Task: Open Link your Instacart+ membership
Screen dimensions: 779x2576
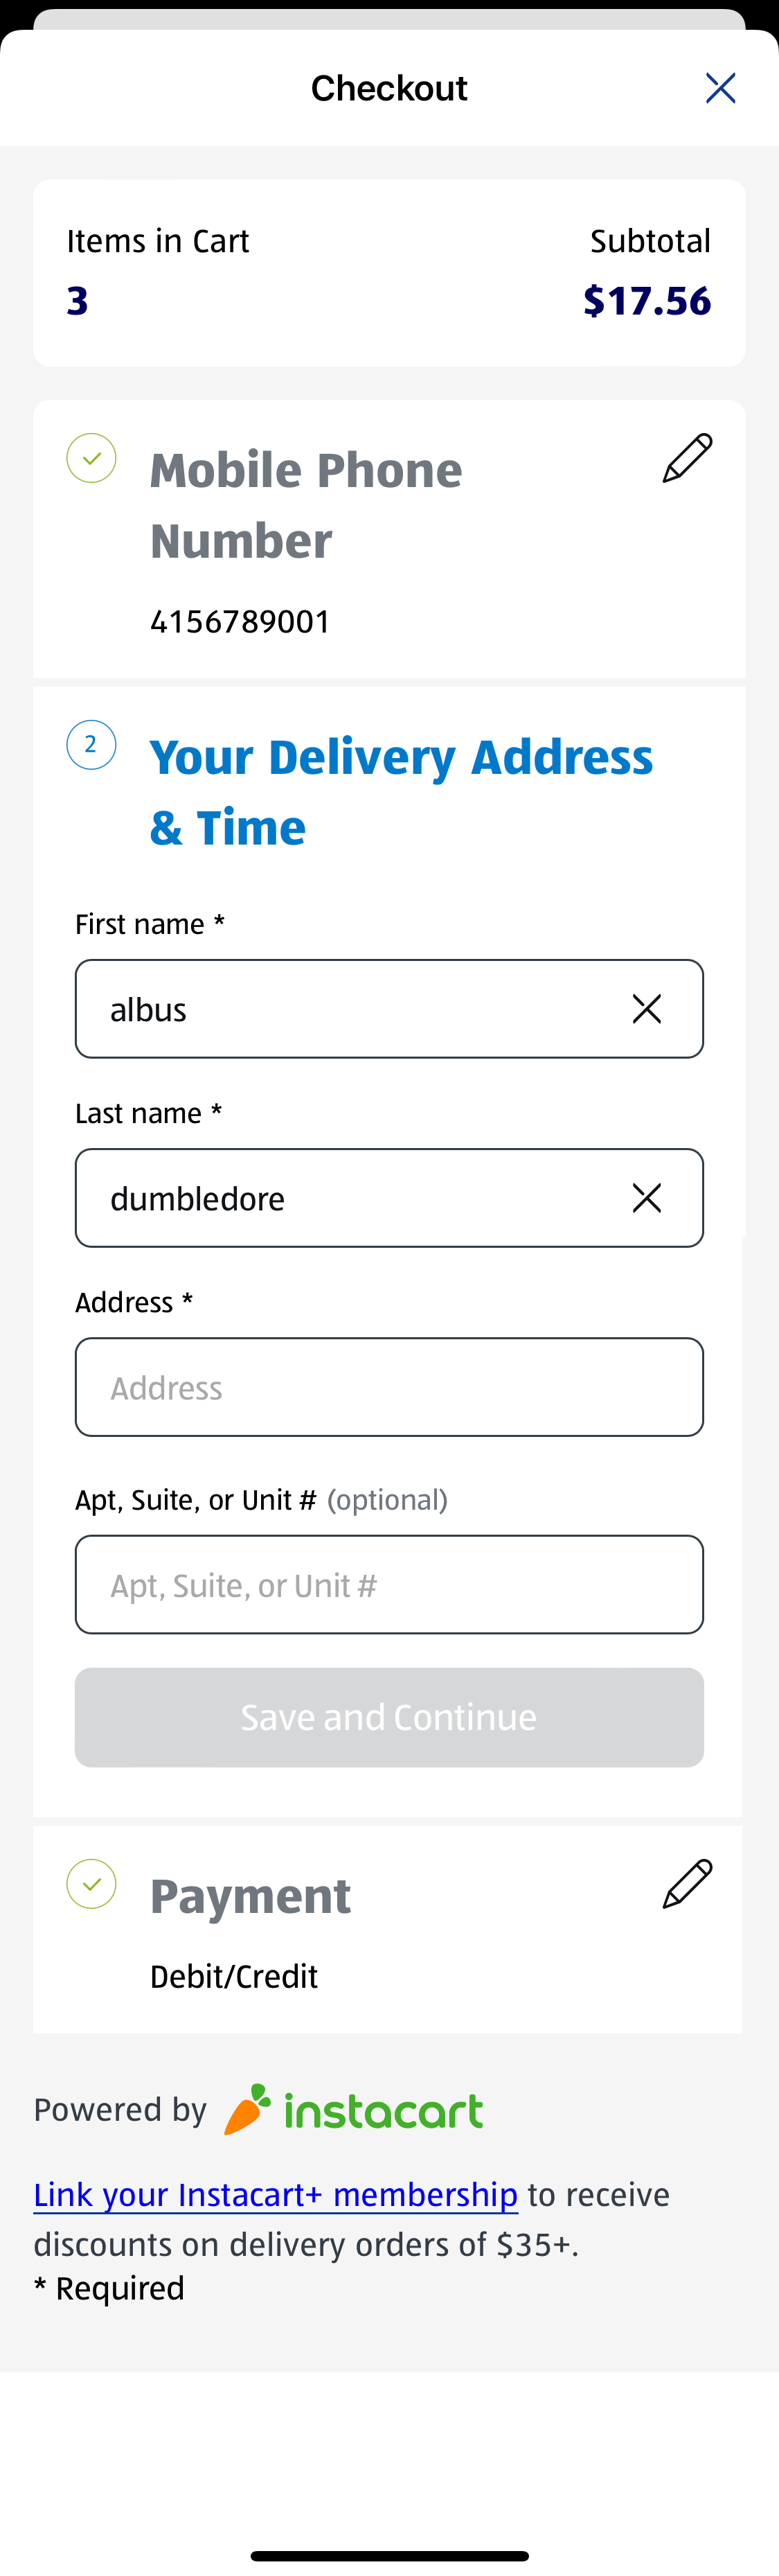Action: (275, 2194)
